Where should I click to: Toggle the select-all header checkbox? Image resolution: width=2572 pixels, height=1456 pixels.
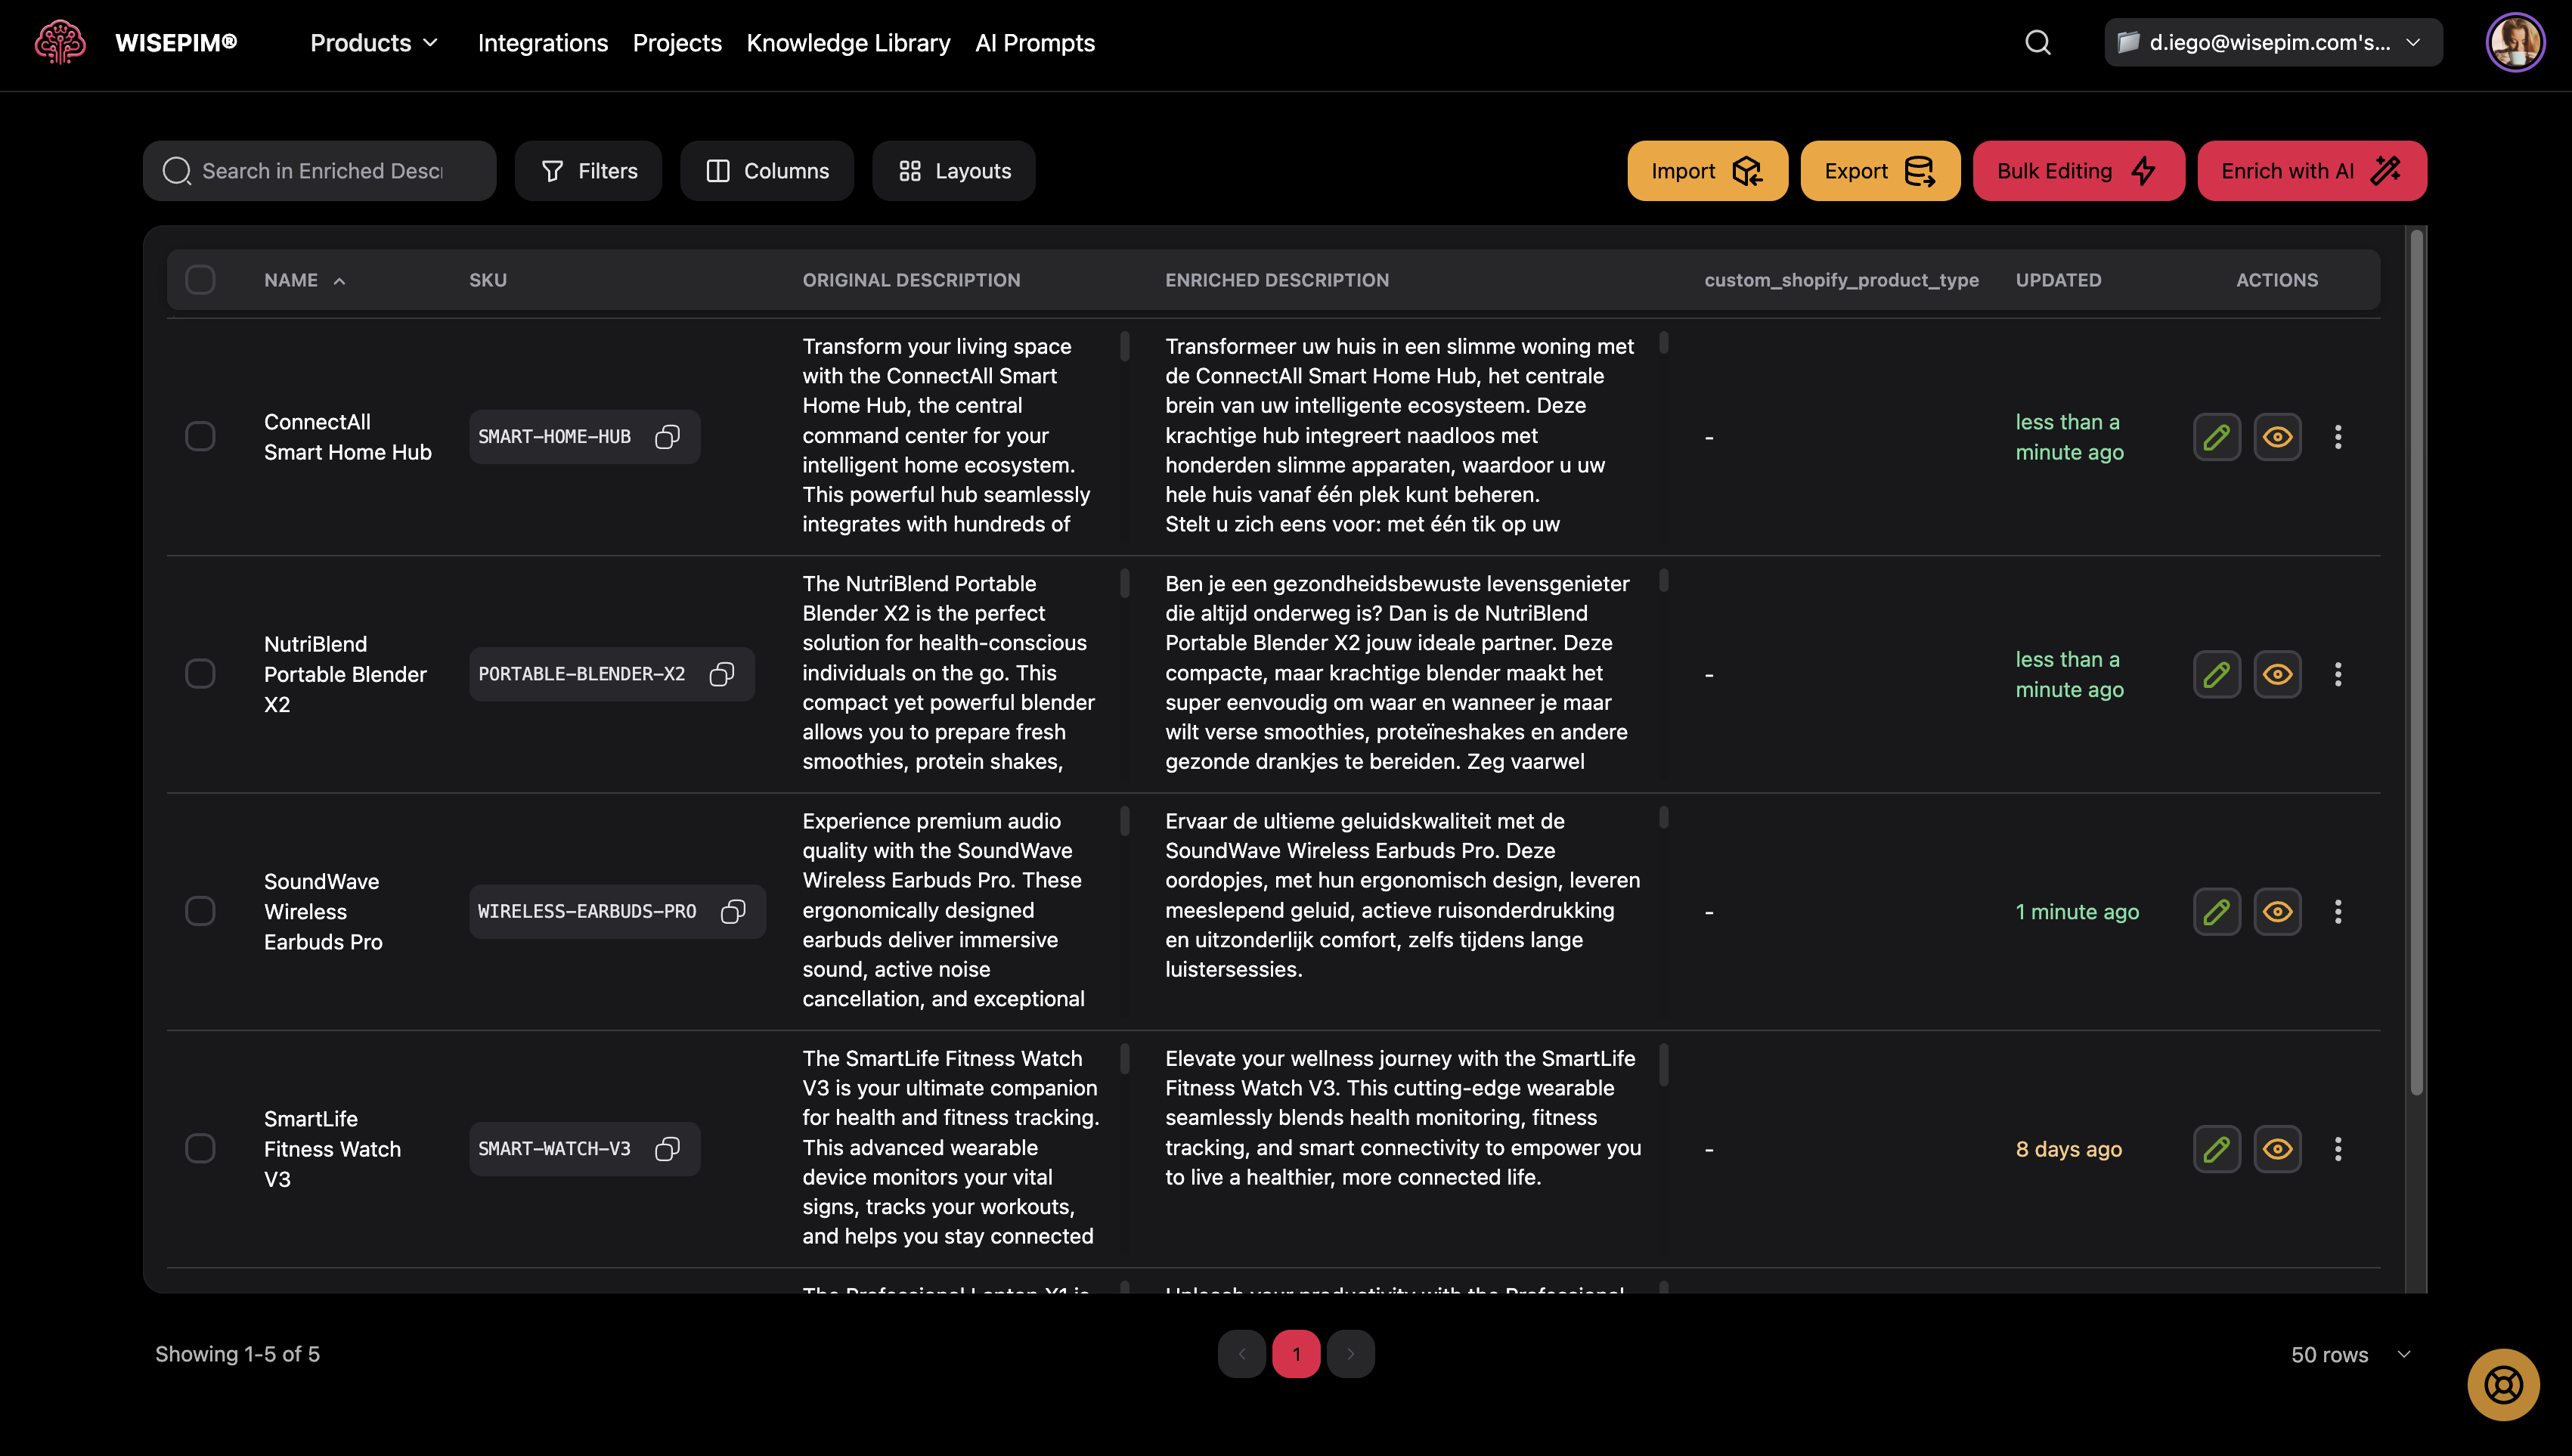200,280
